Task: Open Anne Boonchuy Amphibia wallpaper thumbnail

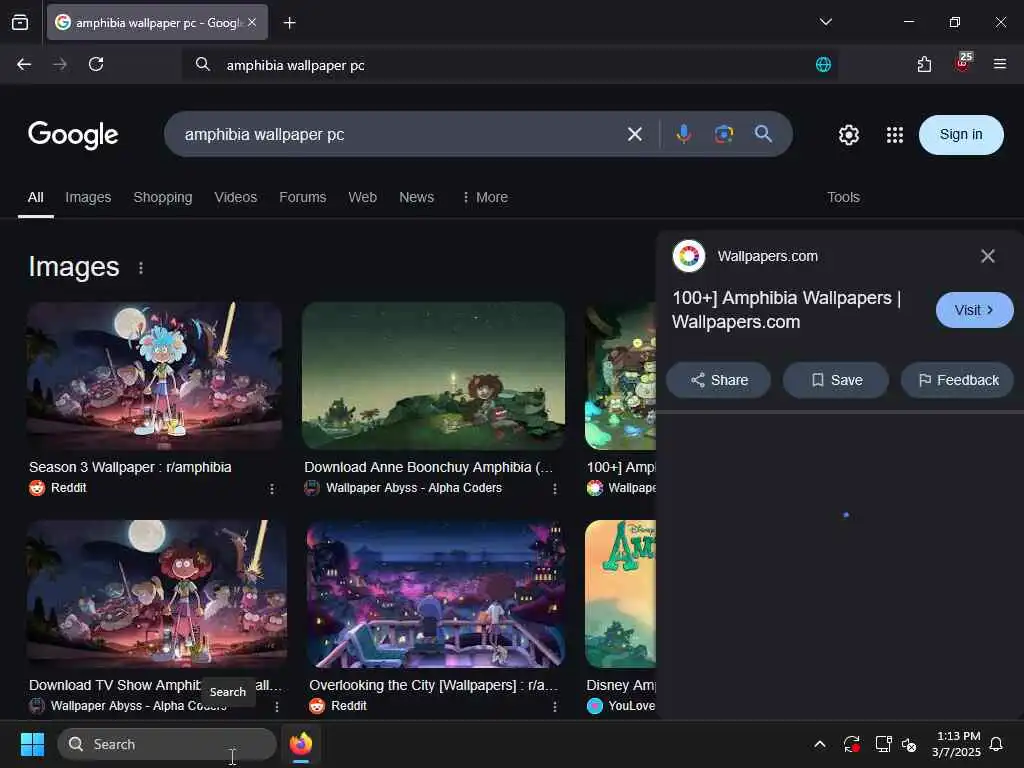Action: [x=433, y=376]
